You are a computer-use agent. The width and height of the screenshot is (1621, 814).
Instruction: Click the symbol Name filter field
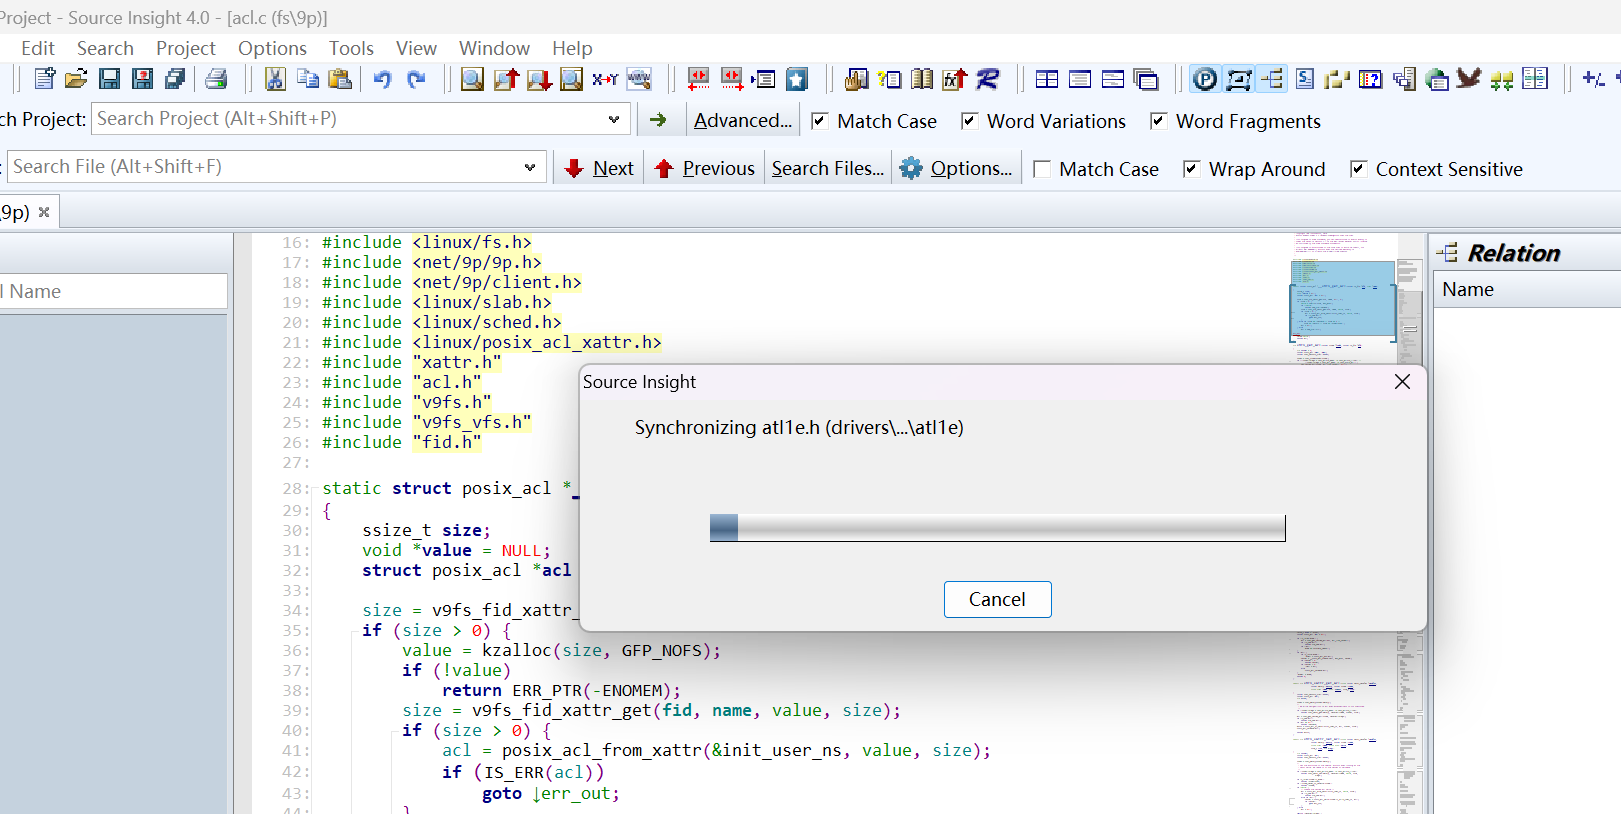click(x=113, y=291)
